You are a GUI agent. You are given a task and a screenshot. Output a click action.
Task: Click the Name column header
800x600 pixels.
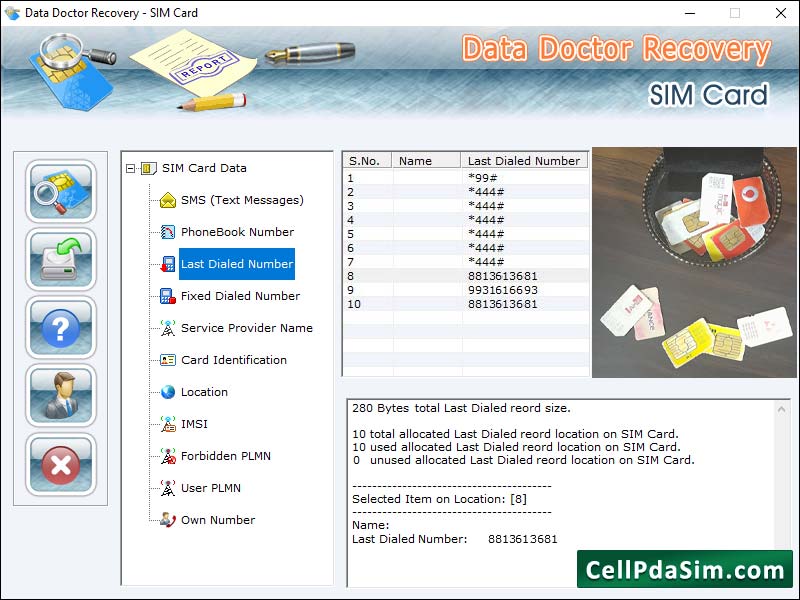(x=426, y=161)
